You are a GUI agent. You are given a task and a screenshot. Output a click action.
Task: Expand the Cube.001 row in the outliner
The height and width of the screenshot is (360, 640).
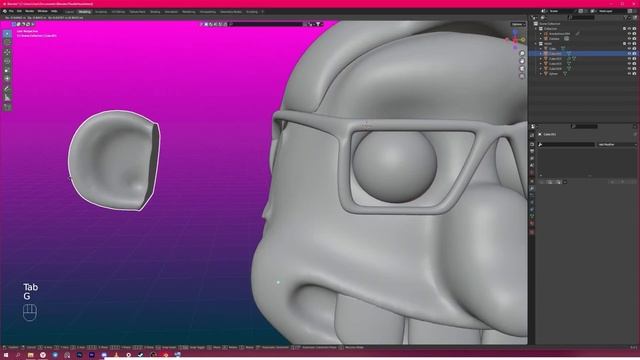(x=541, y=53)
